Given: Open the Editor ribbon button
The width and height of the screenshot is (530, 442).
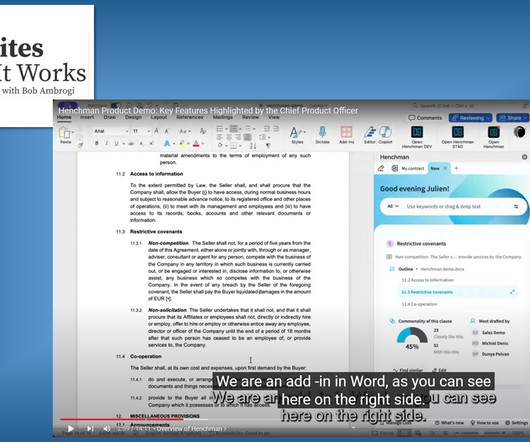Looking at the screenshot, I should click(370, 135).
